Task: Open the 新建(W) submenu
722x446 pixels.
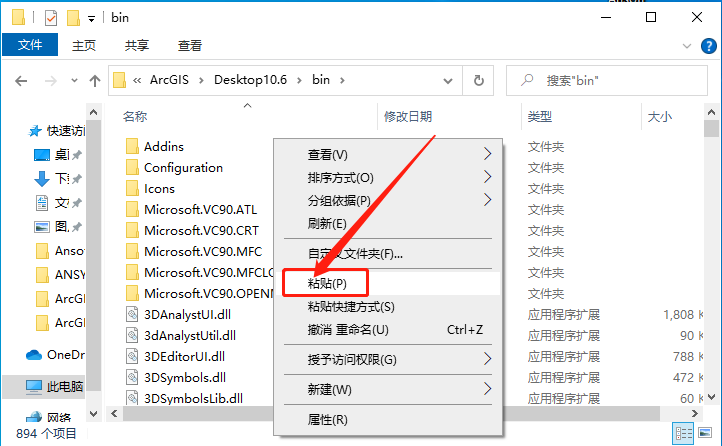Action: point(388,389)
